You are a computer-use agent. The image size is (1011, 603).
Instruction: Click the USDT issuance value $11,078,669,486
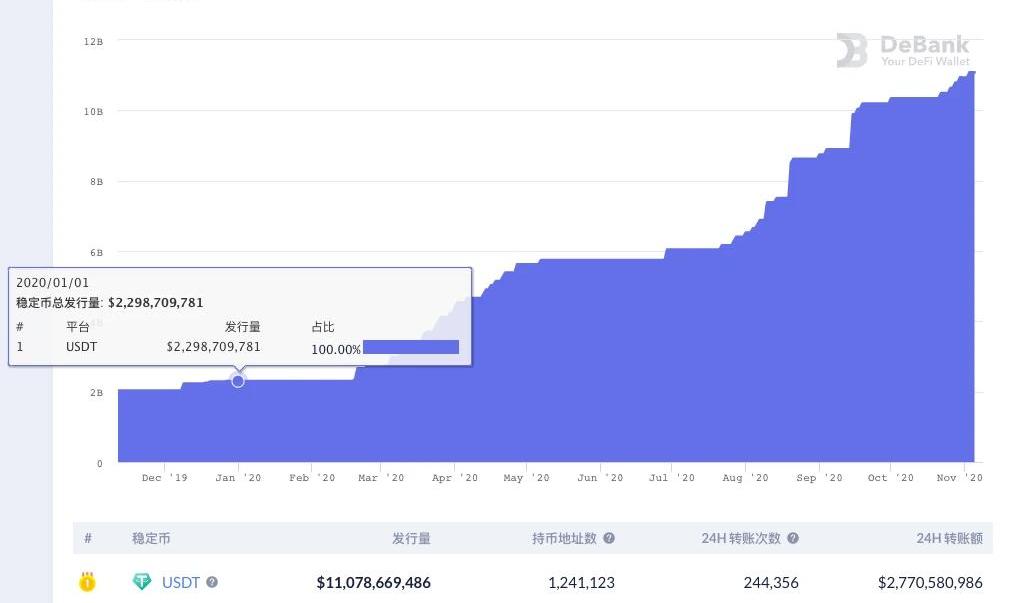[x=373, y=582]
